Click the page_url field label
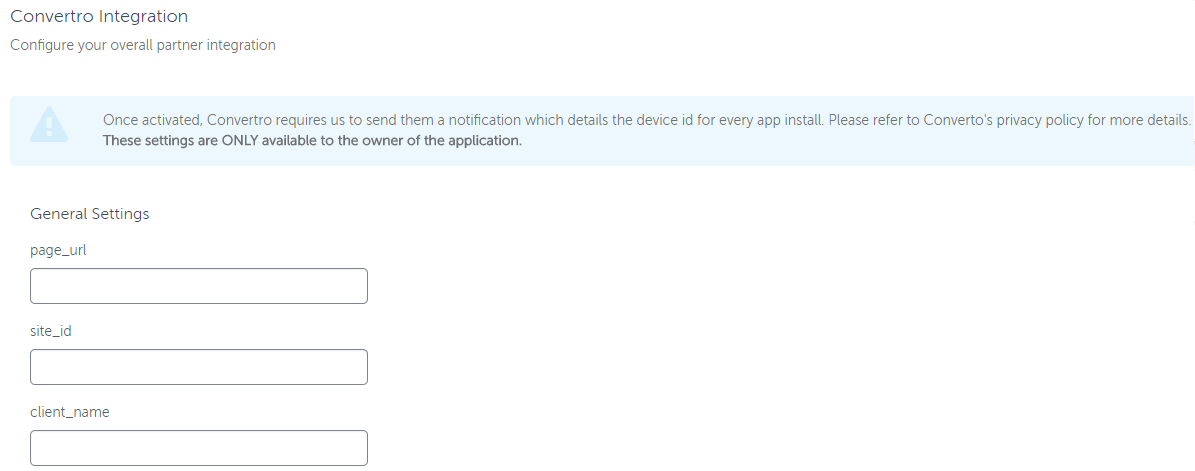The width and height of the screenshot is (1195, 471). coord(58,250)
